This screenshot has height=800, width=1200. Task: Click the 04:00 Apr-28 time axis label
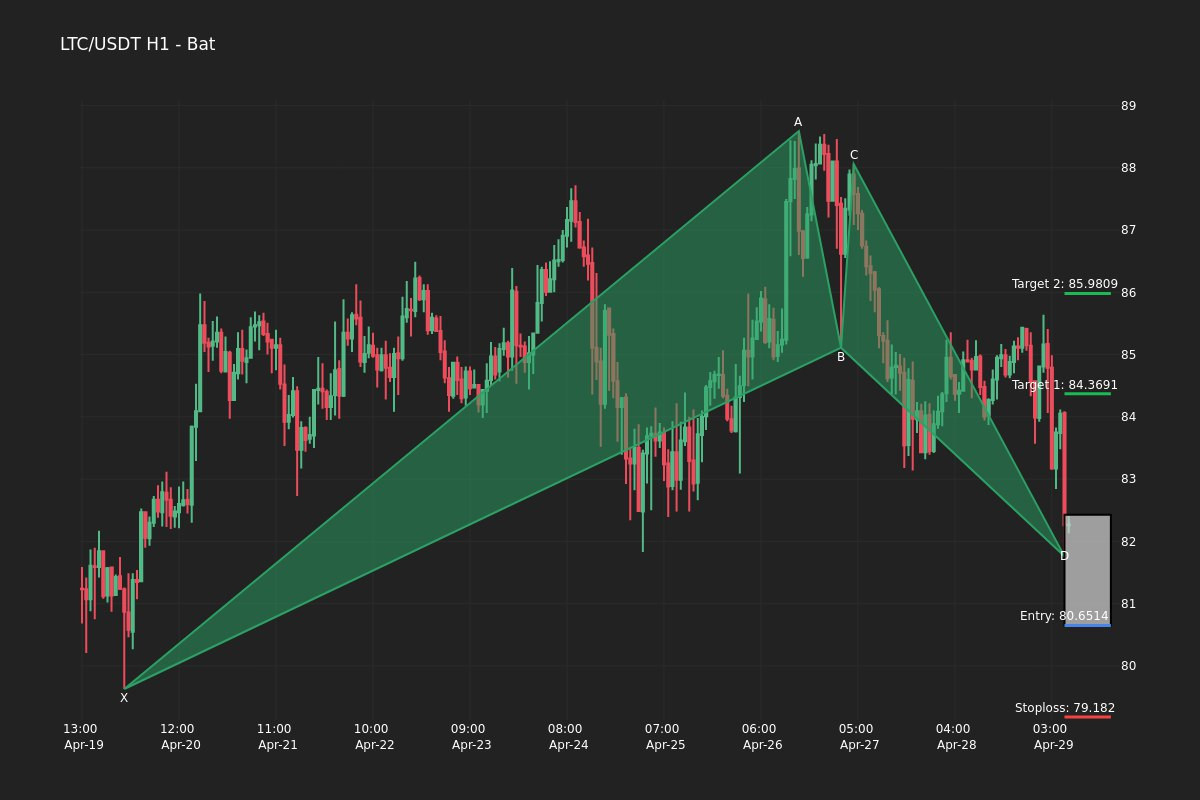(955, 737)
